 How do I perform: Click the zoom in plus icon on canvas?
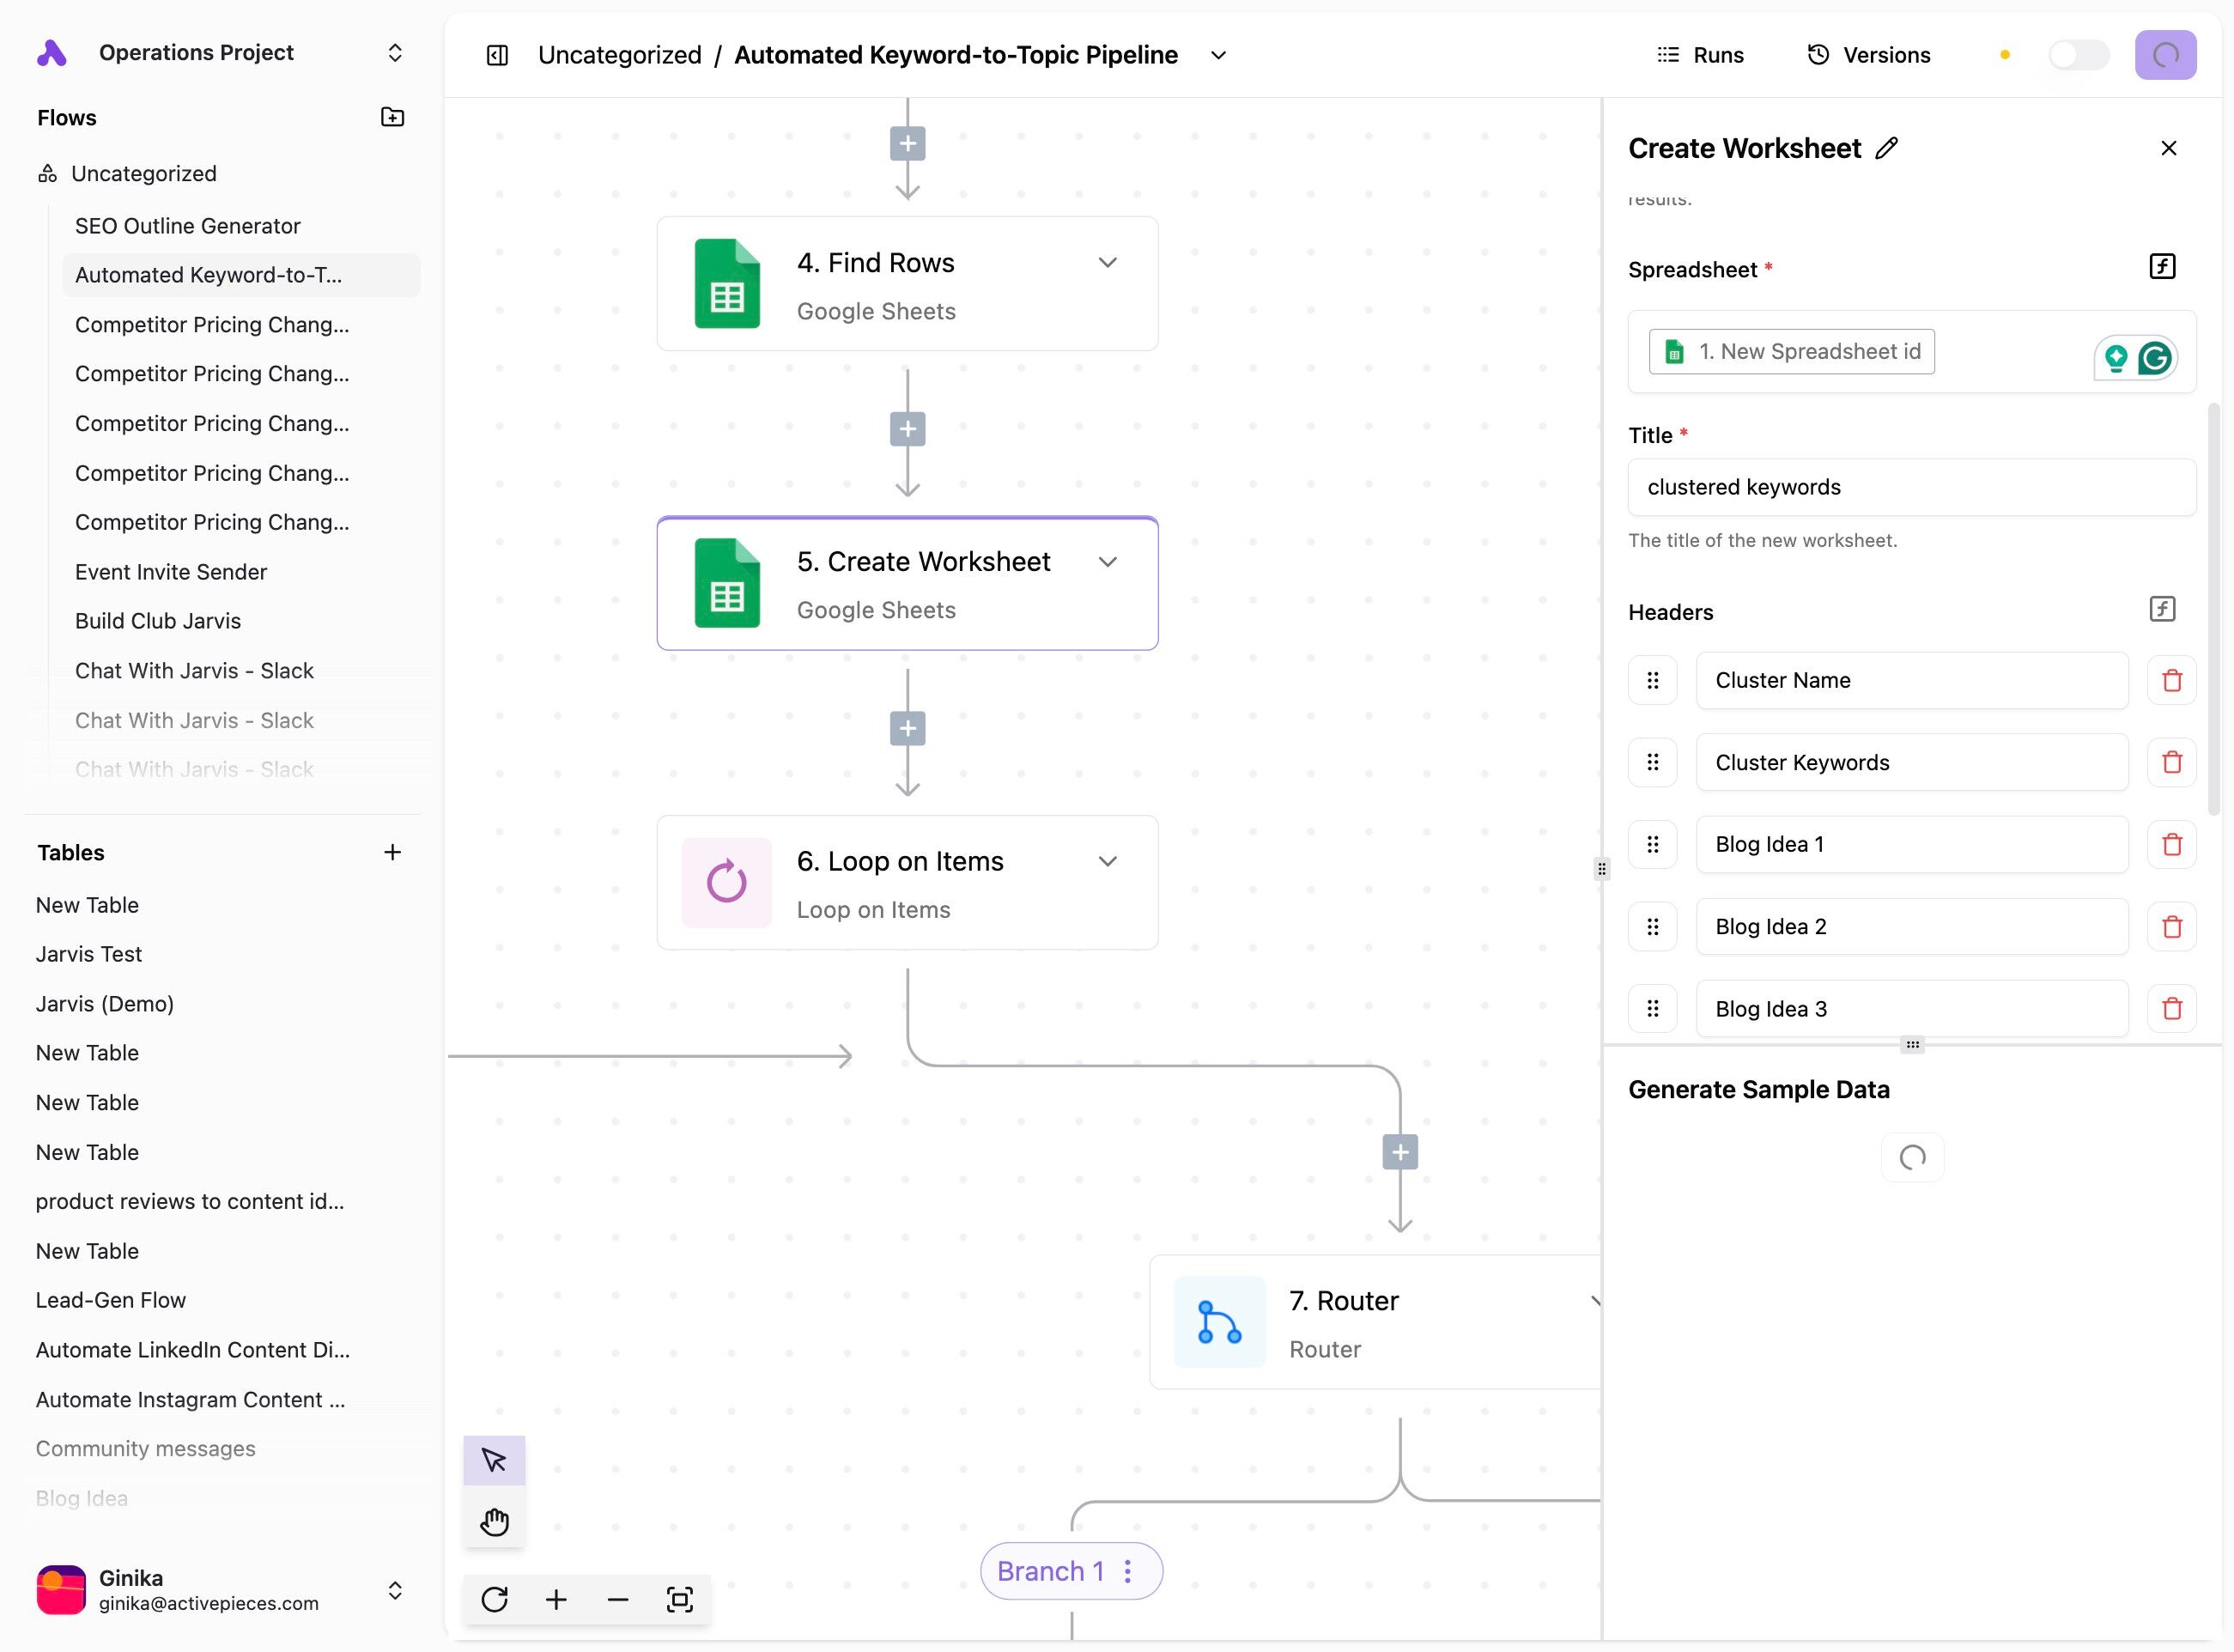coord(556,1599)
